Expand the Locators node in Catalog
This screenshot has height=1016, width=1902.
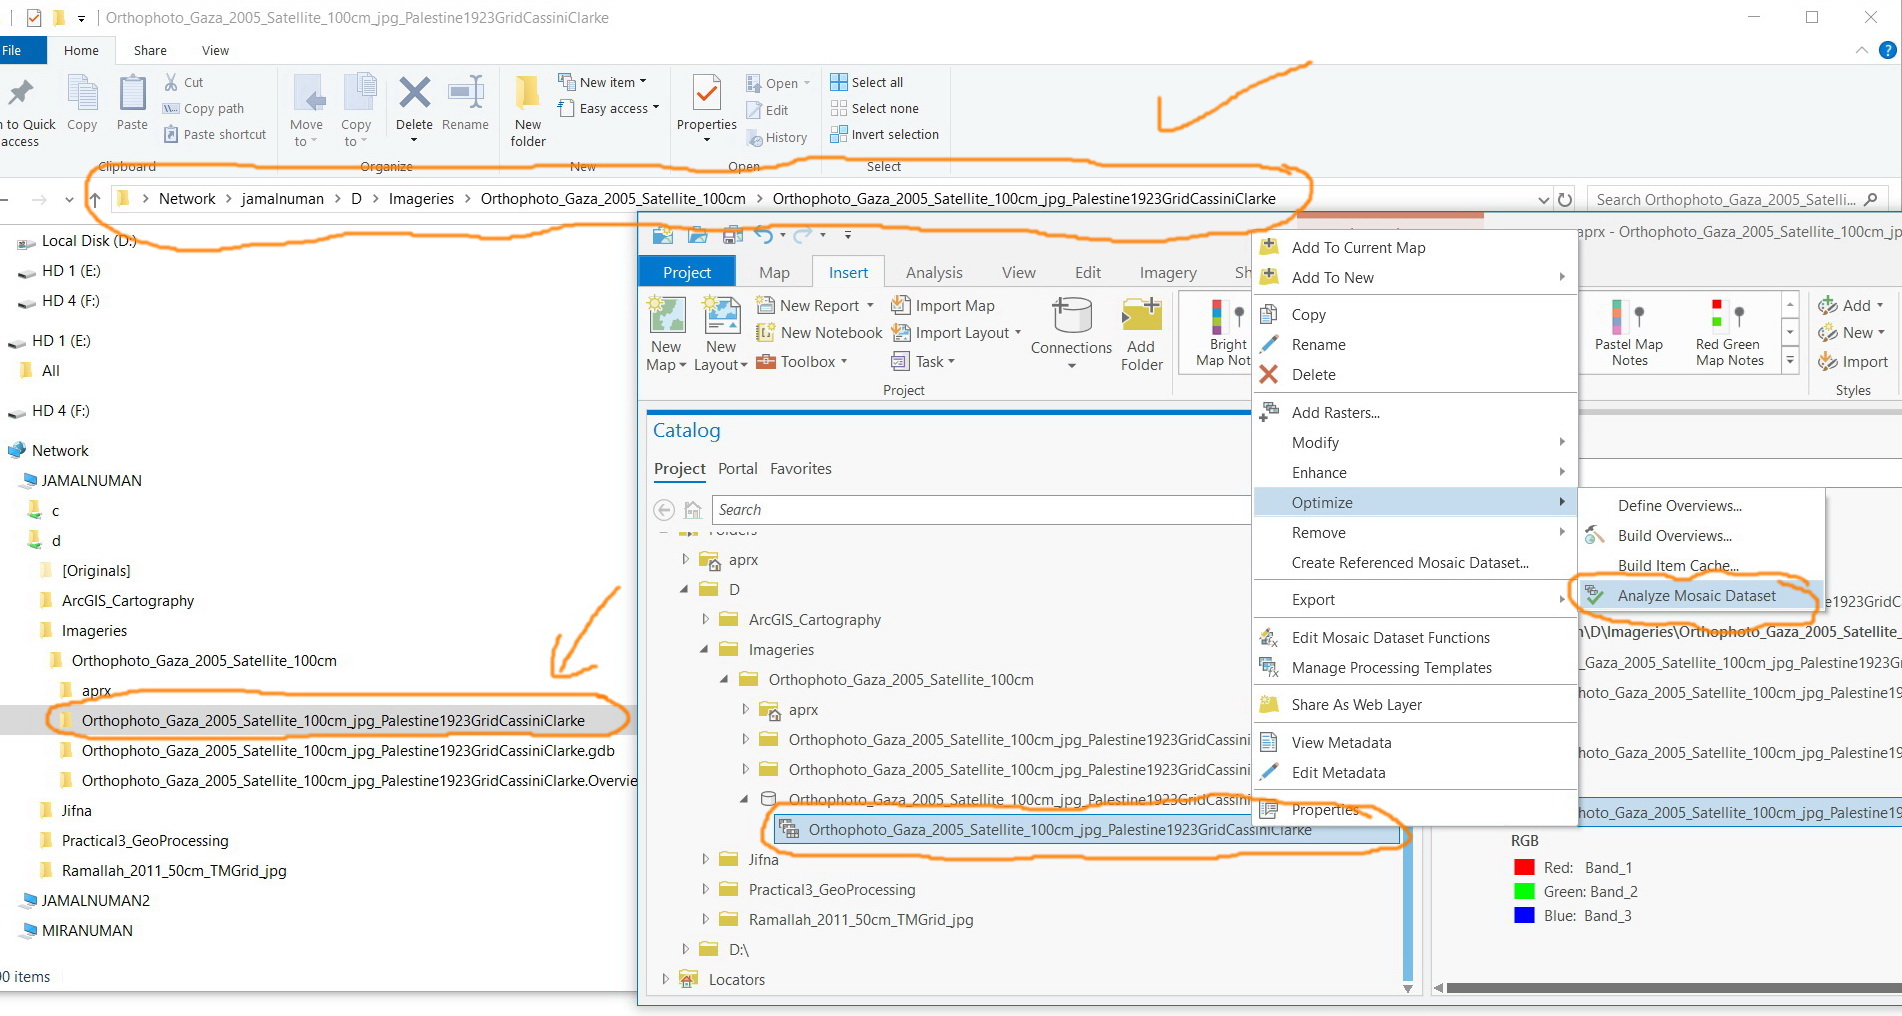665,979
